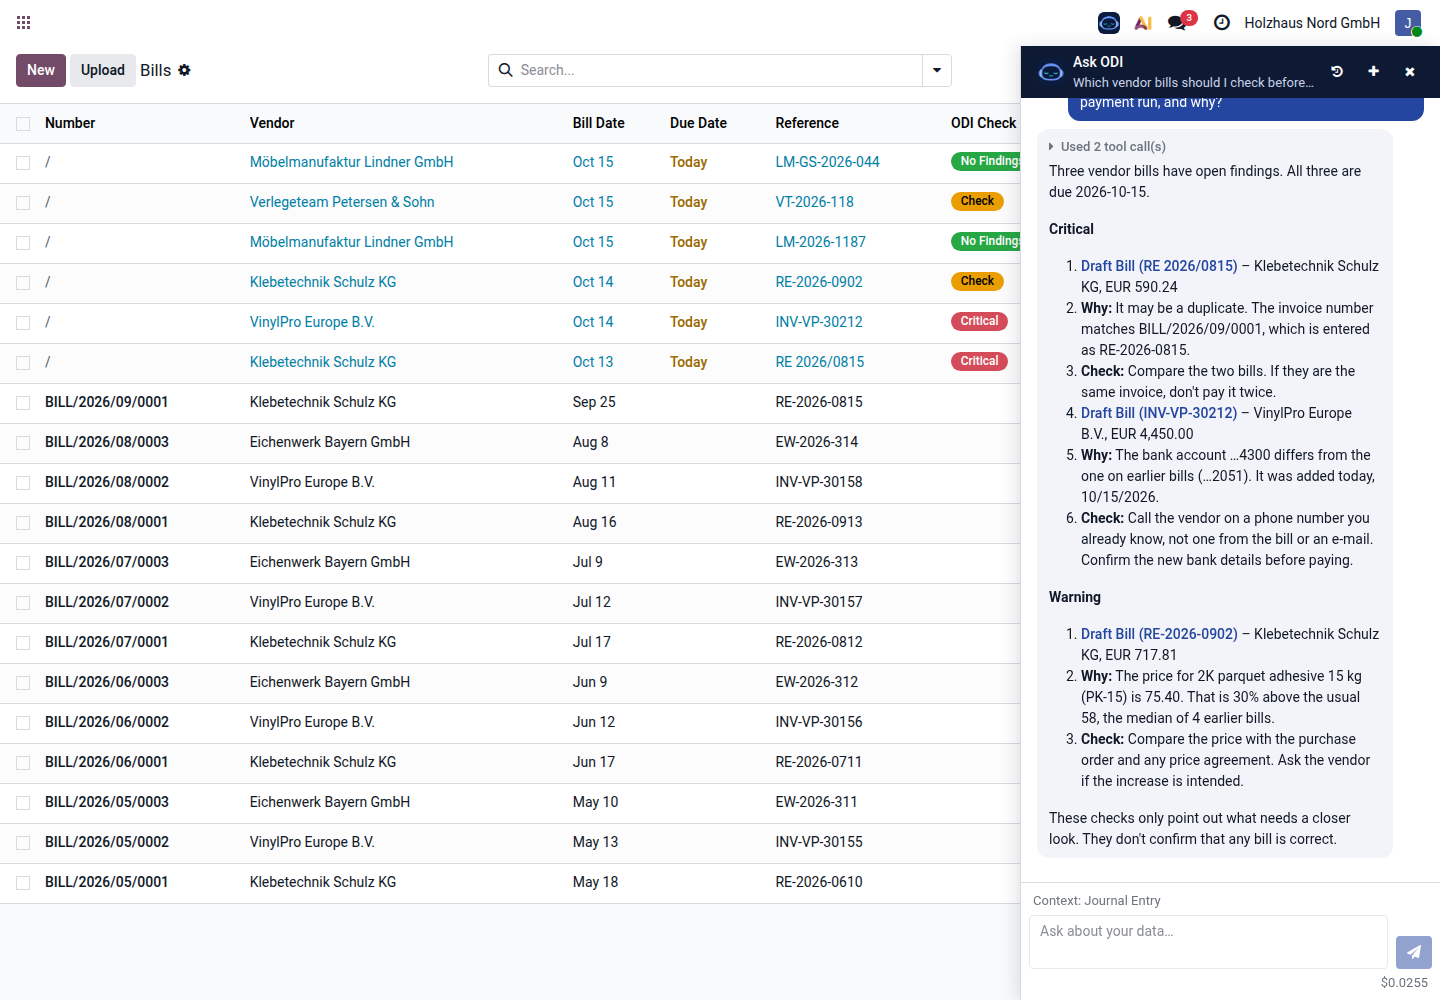The height and width of the screenshot is (1000, 1440).
Task: Open the BILL/2026/06/0002 row
Action: click(510, 723)
